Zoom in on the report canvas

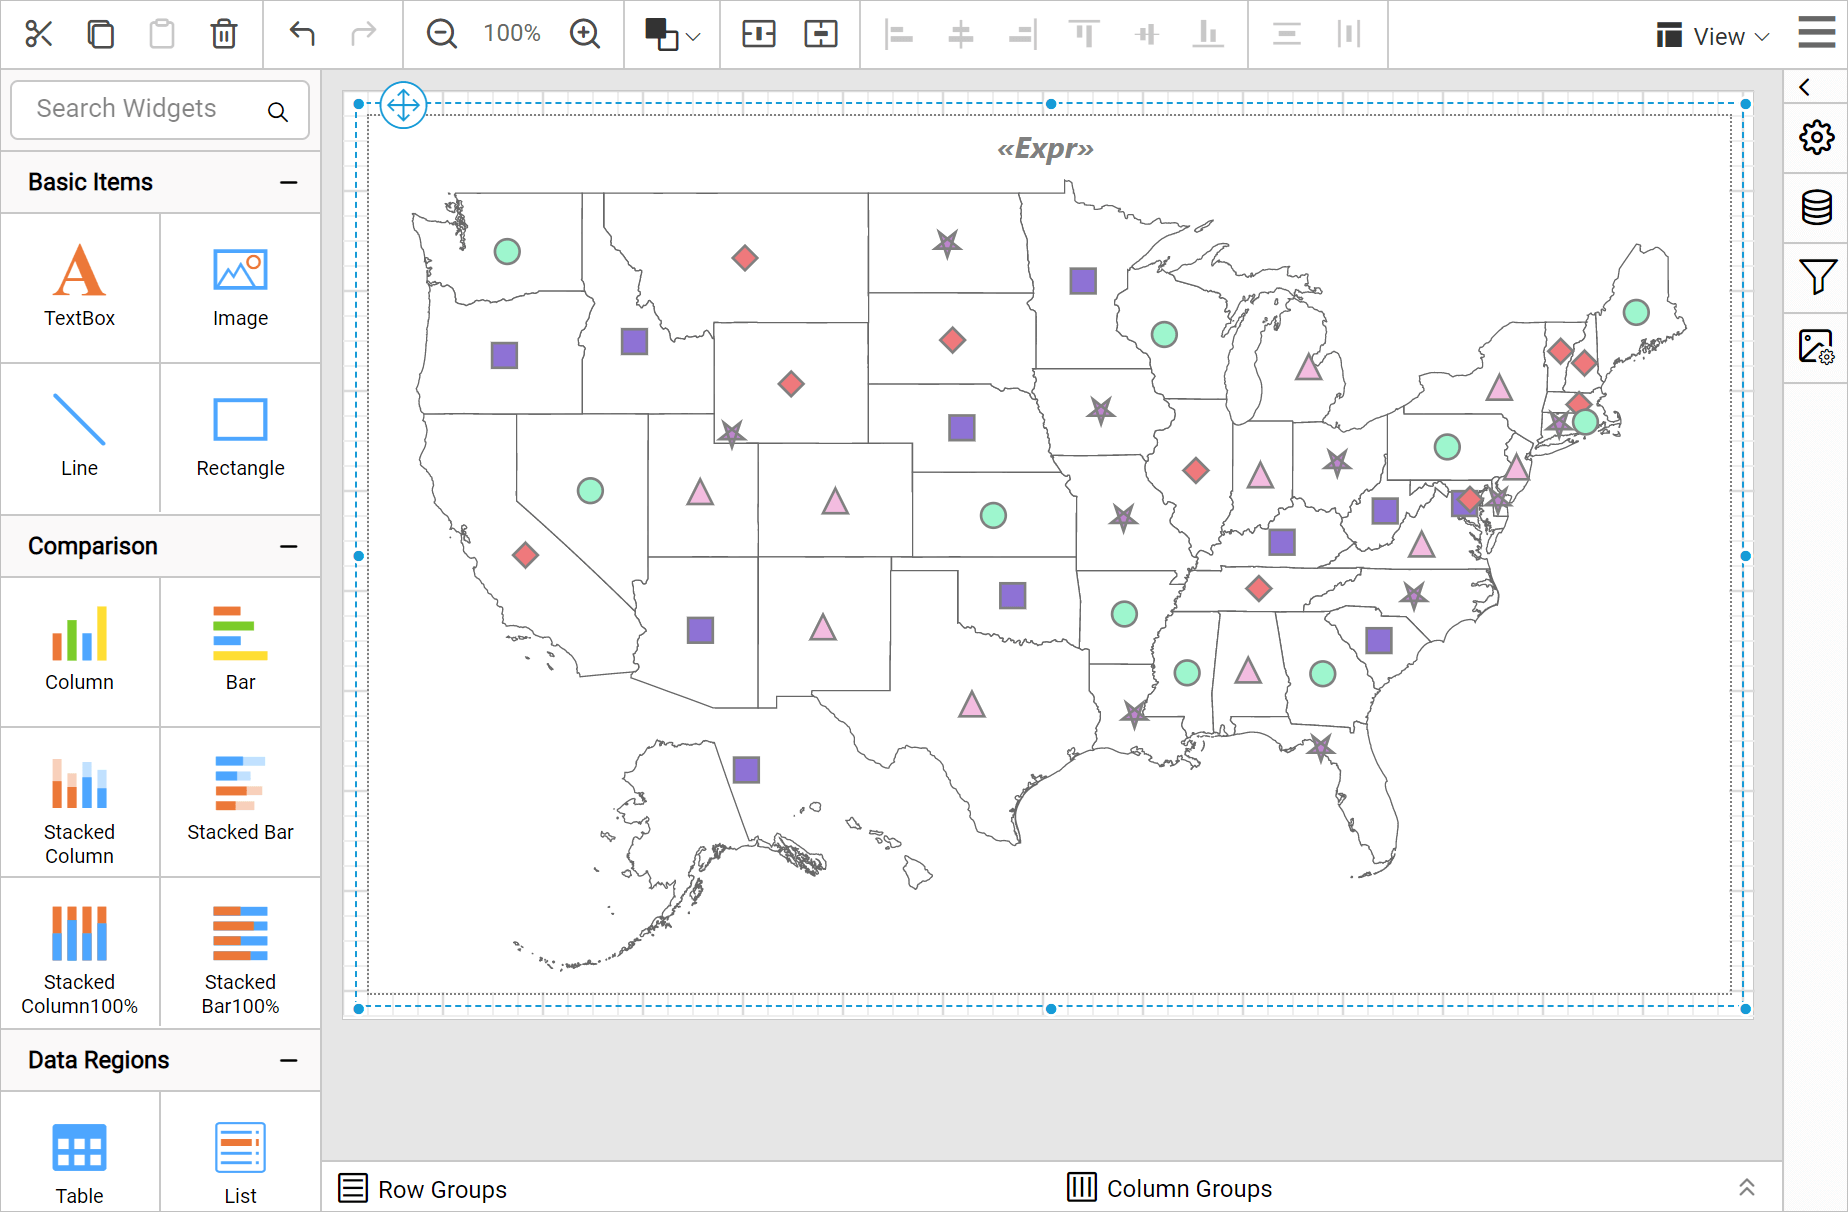coord(585,33)
